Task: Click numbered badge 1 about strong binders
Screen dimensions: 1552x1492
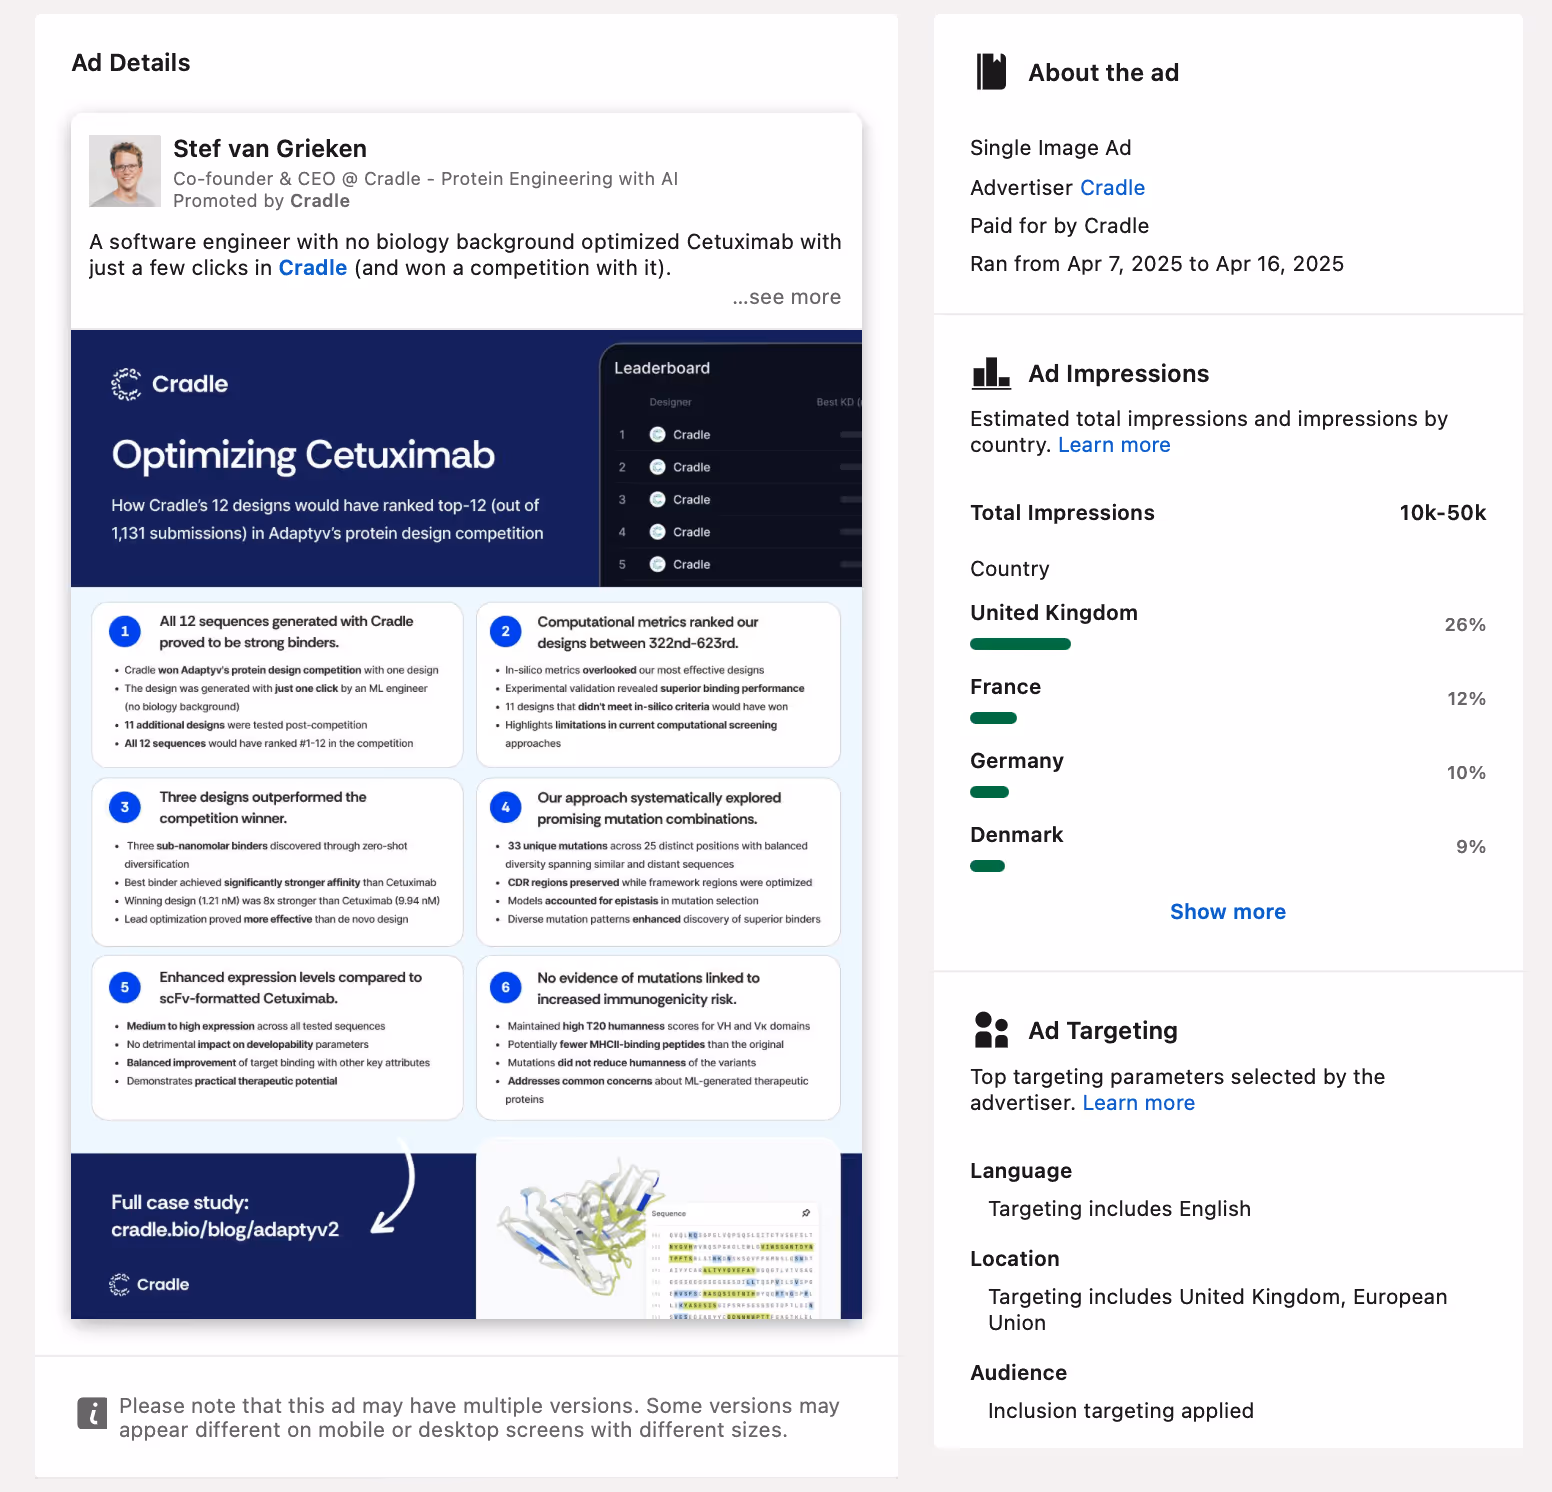Action: [x=124, y=631]
